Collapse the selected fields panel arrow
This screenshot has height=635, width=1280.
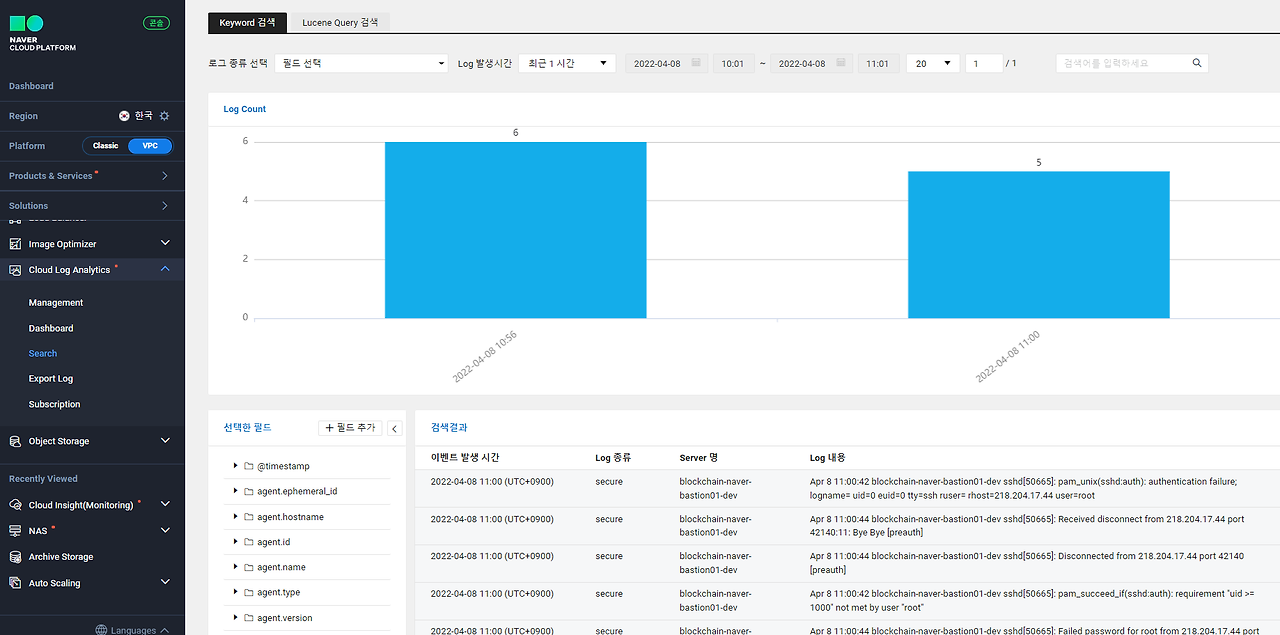[x=394, y=428]
